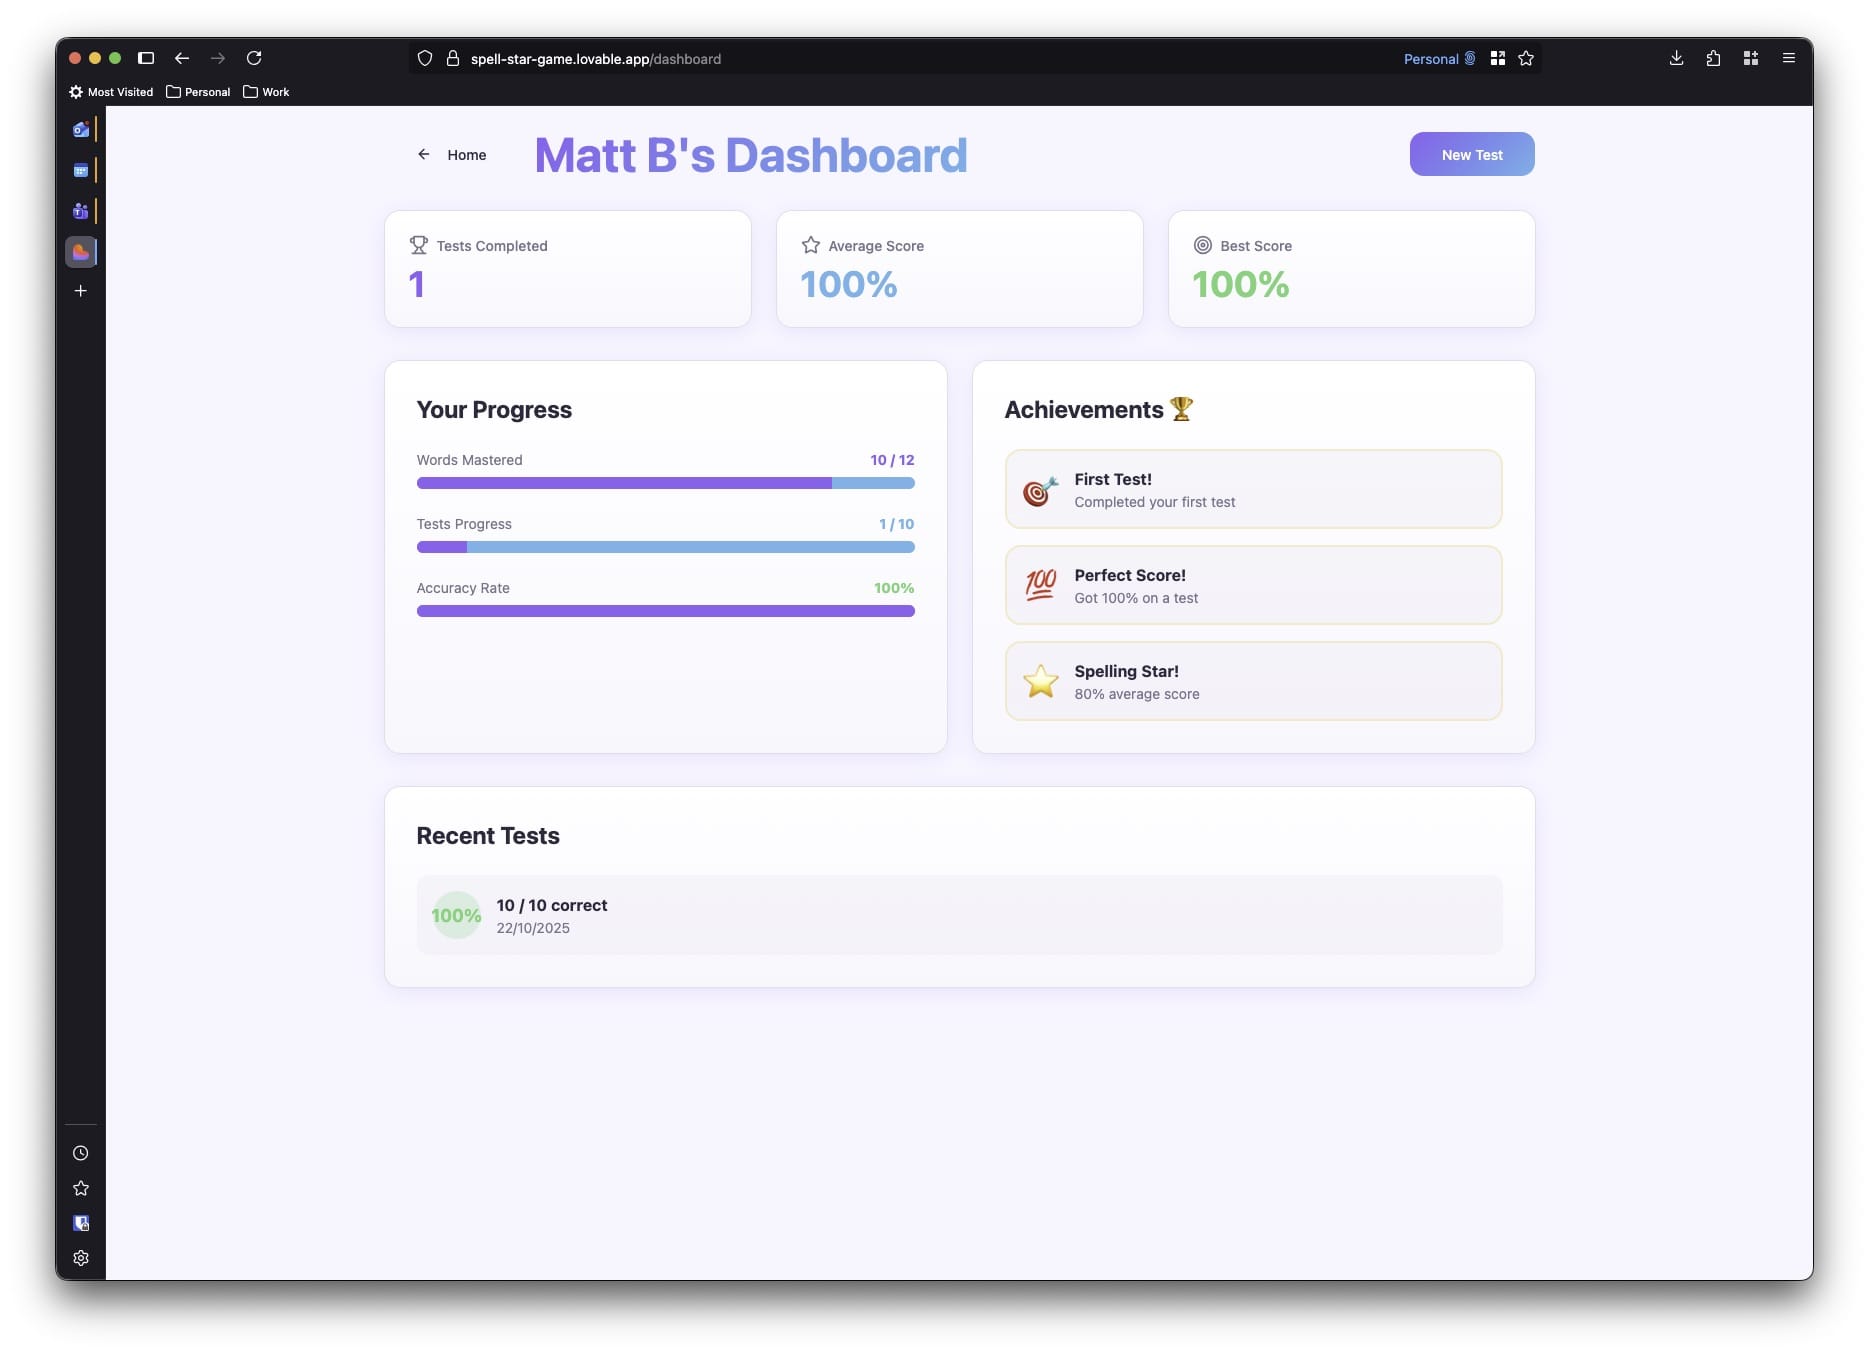The image size is (1869, 1354).
Task: Select the 10 / 10 correct recent test entry
Action: coord(958,915)
